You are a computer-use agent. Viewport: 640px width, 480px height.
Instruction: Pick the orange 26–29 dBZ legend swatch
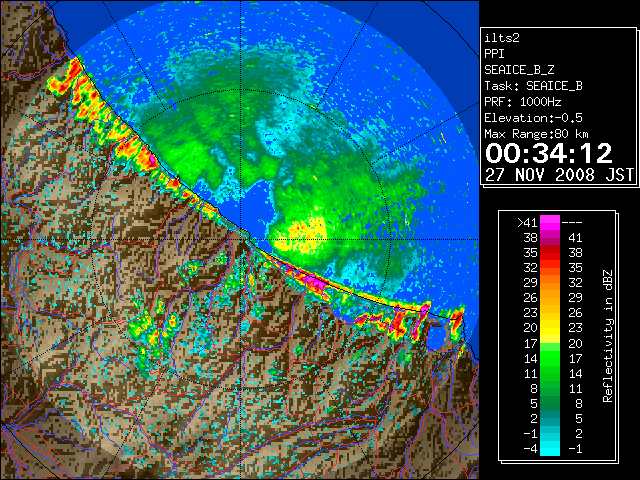coord(550,298)
